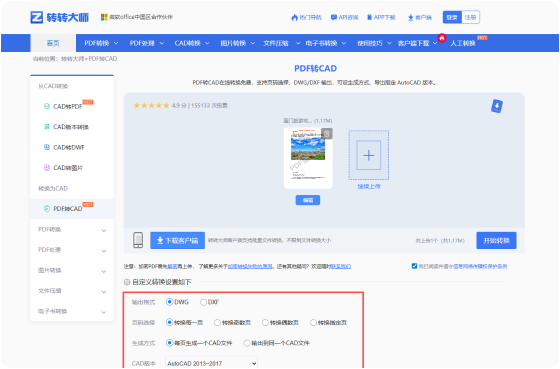Click the 开始转换 button

pyautogui.click(x=496, y=240)
